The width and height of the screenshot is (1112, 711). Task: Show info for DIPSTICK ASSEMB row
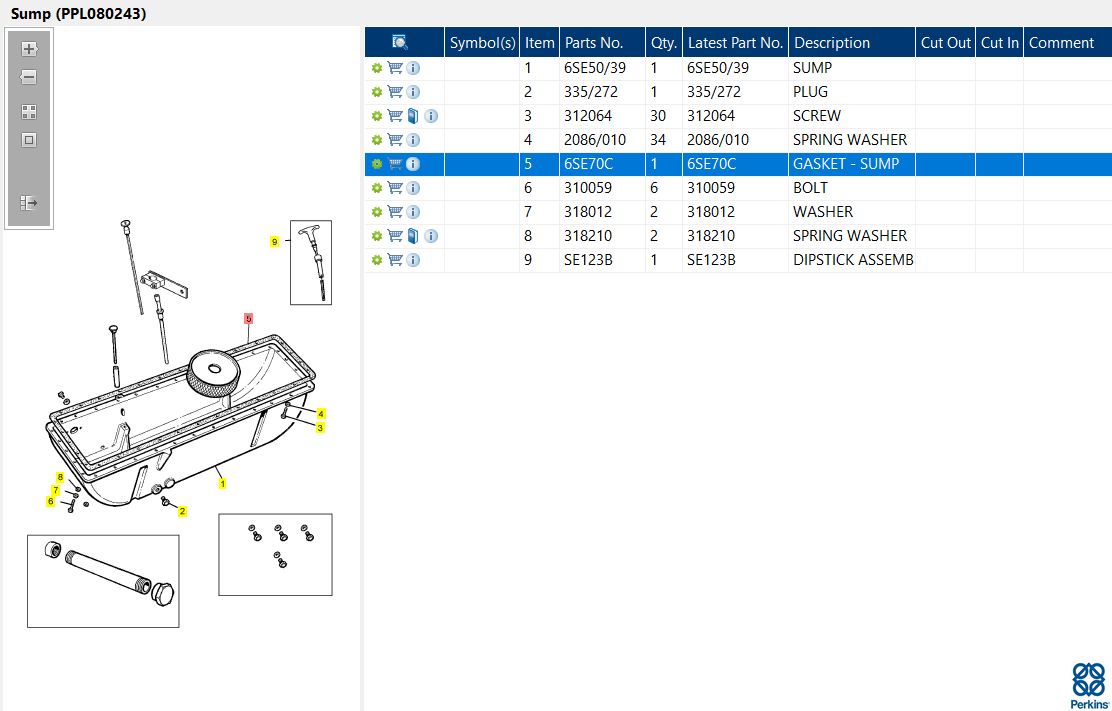[413, 260]
